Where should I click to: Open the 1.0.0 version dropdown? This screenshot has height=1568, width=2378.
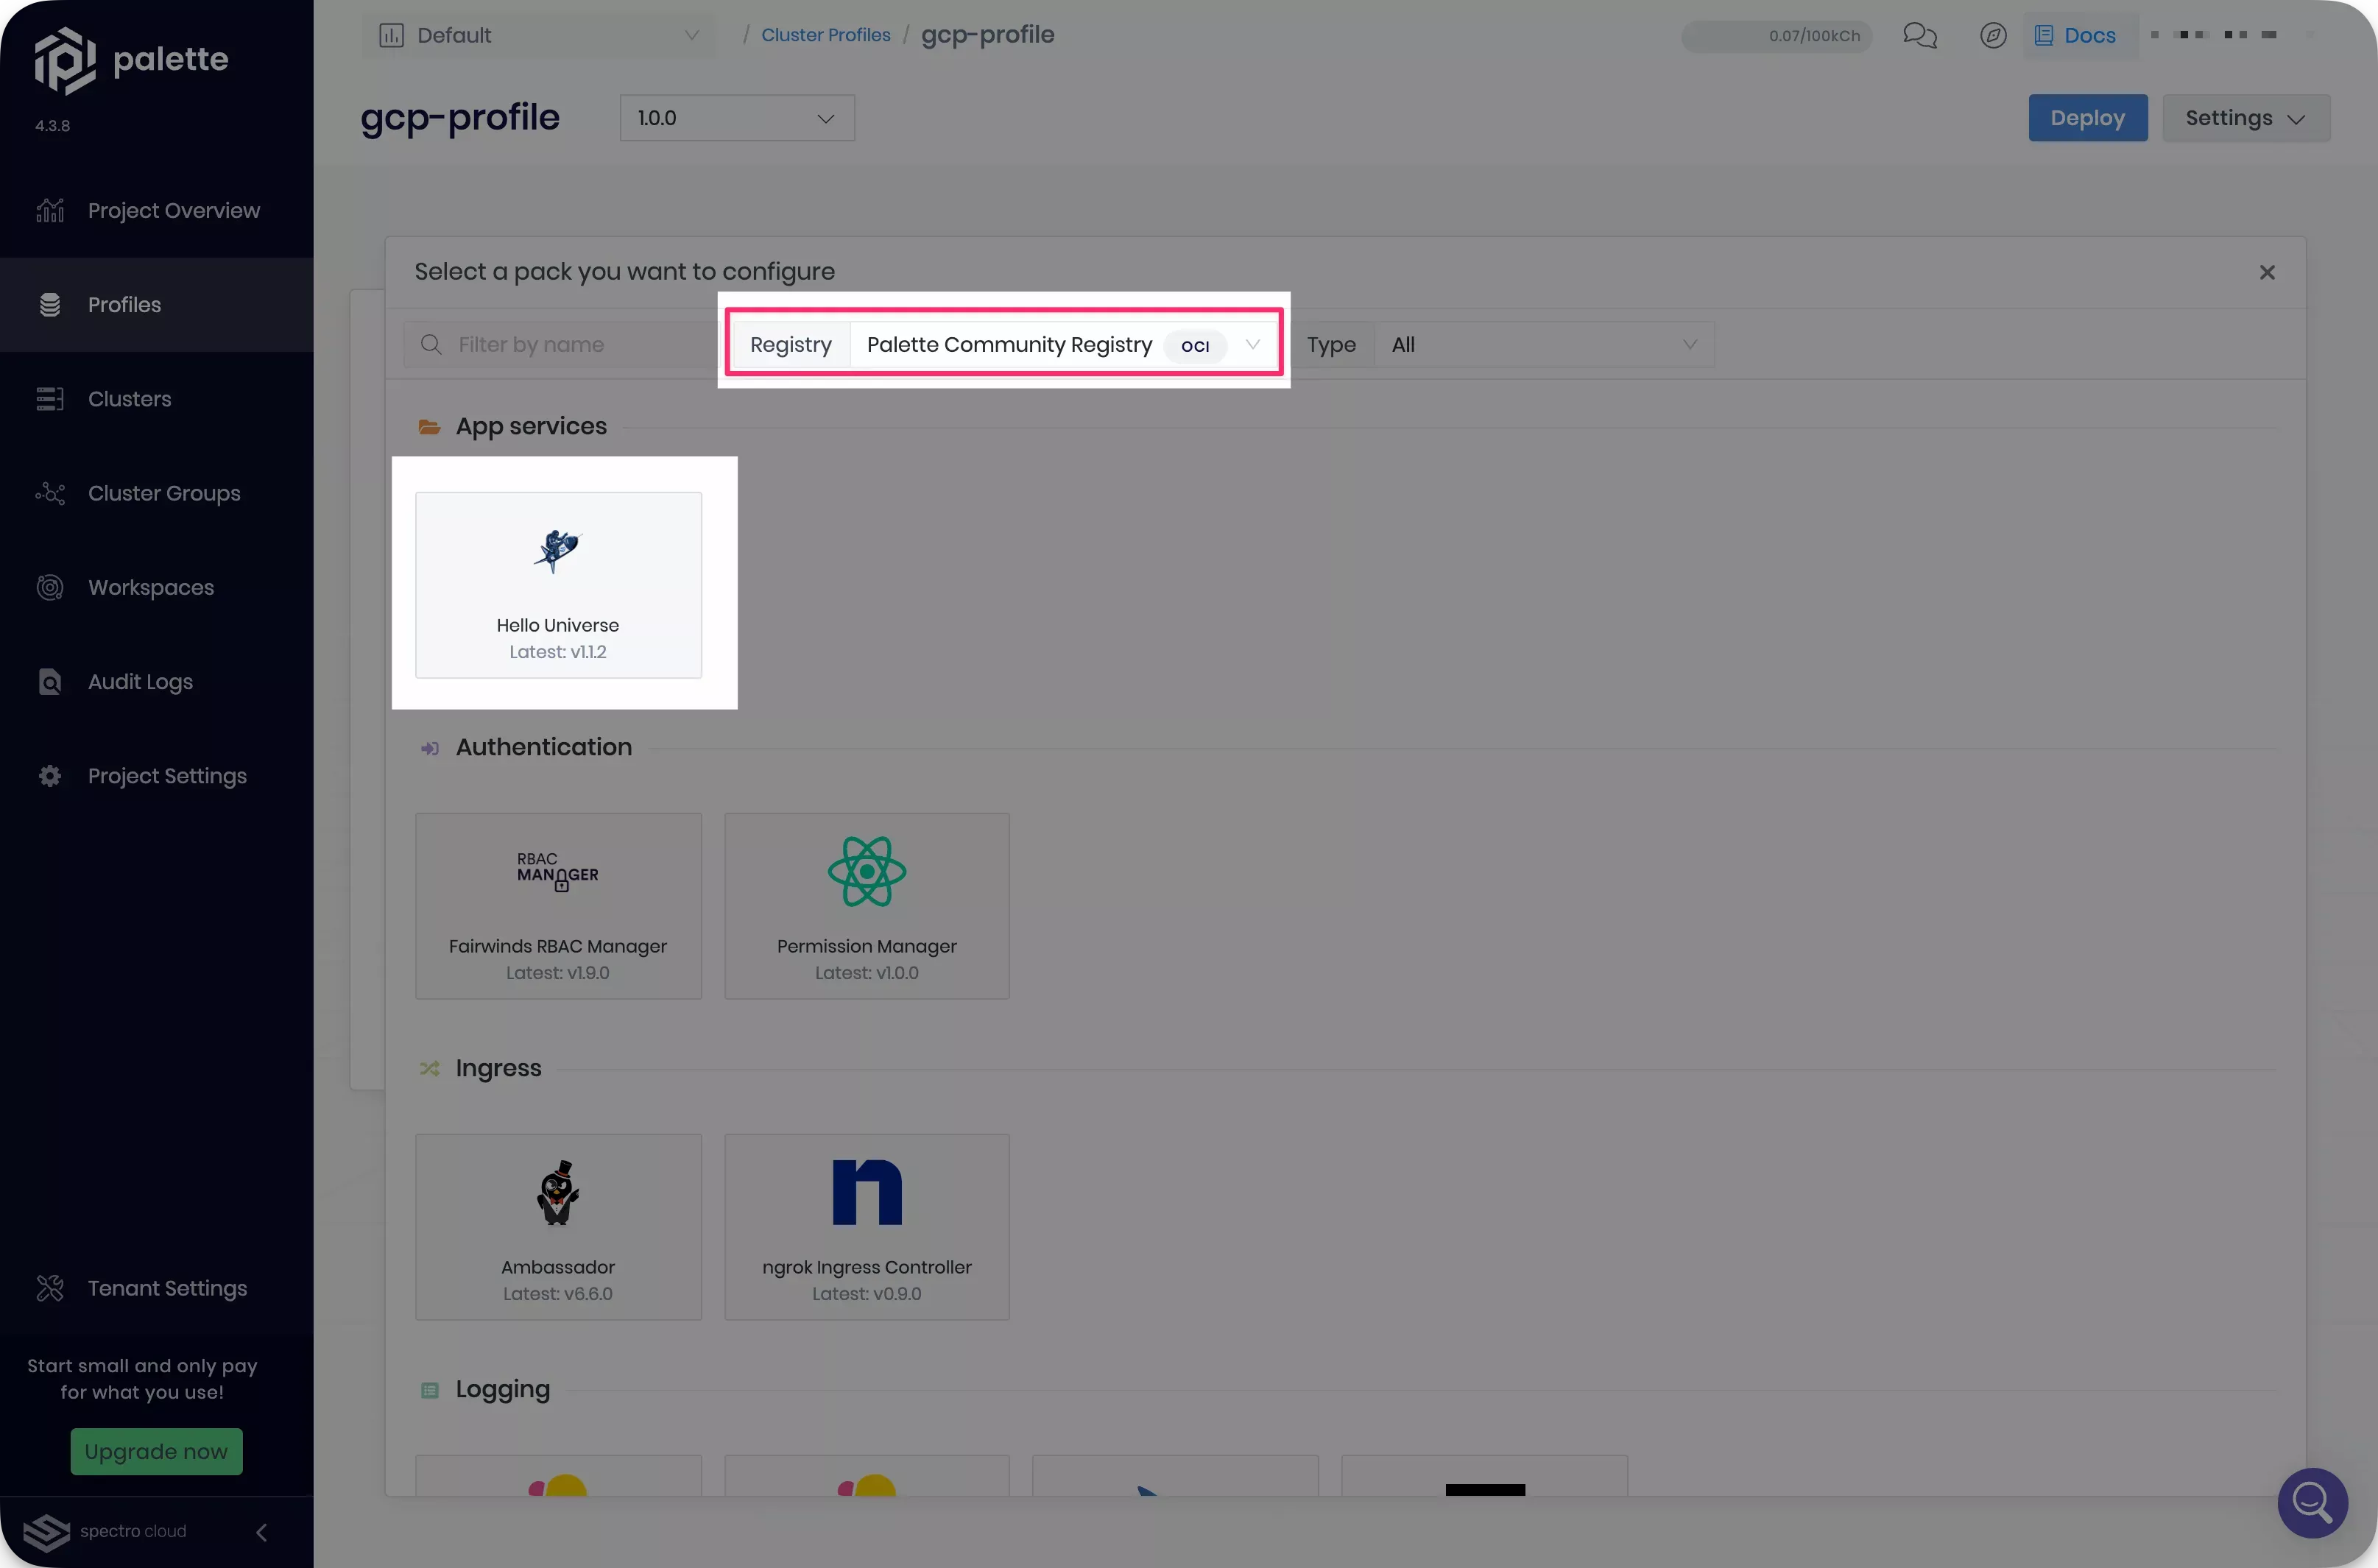(737, 118)
